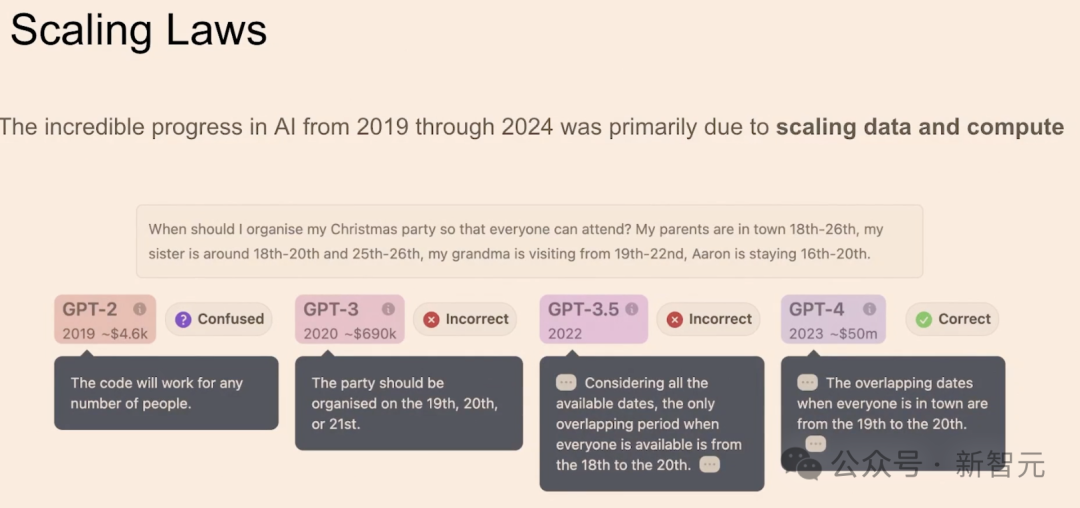The image size is (1080, 508).
Task: Click the Confused status badge
Action: pos(219,319)
